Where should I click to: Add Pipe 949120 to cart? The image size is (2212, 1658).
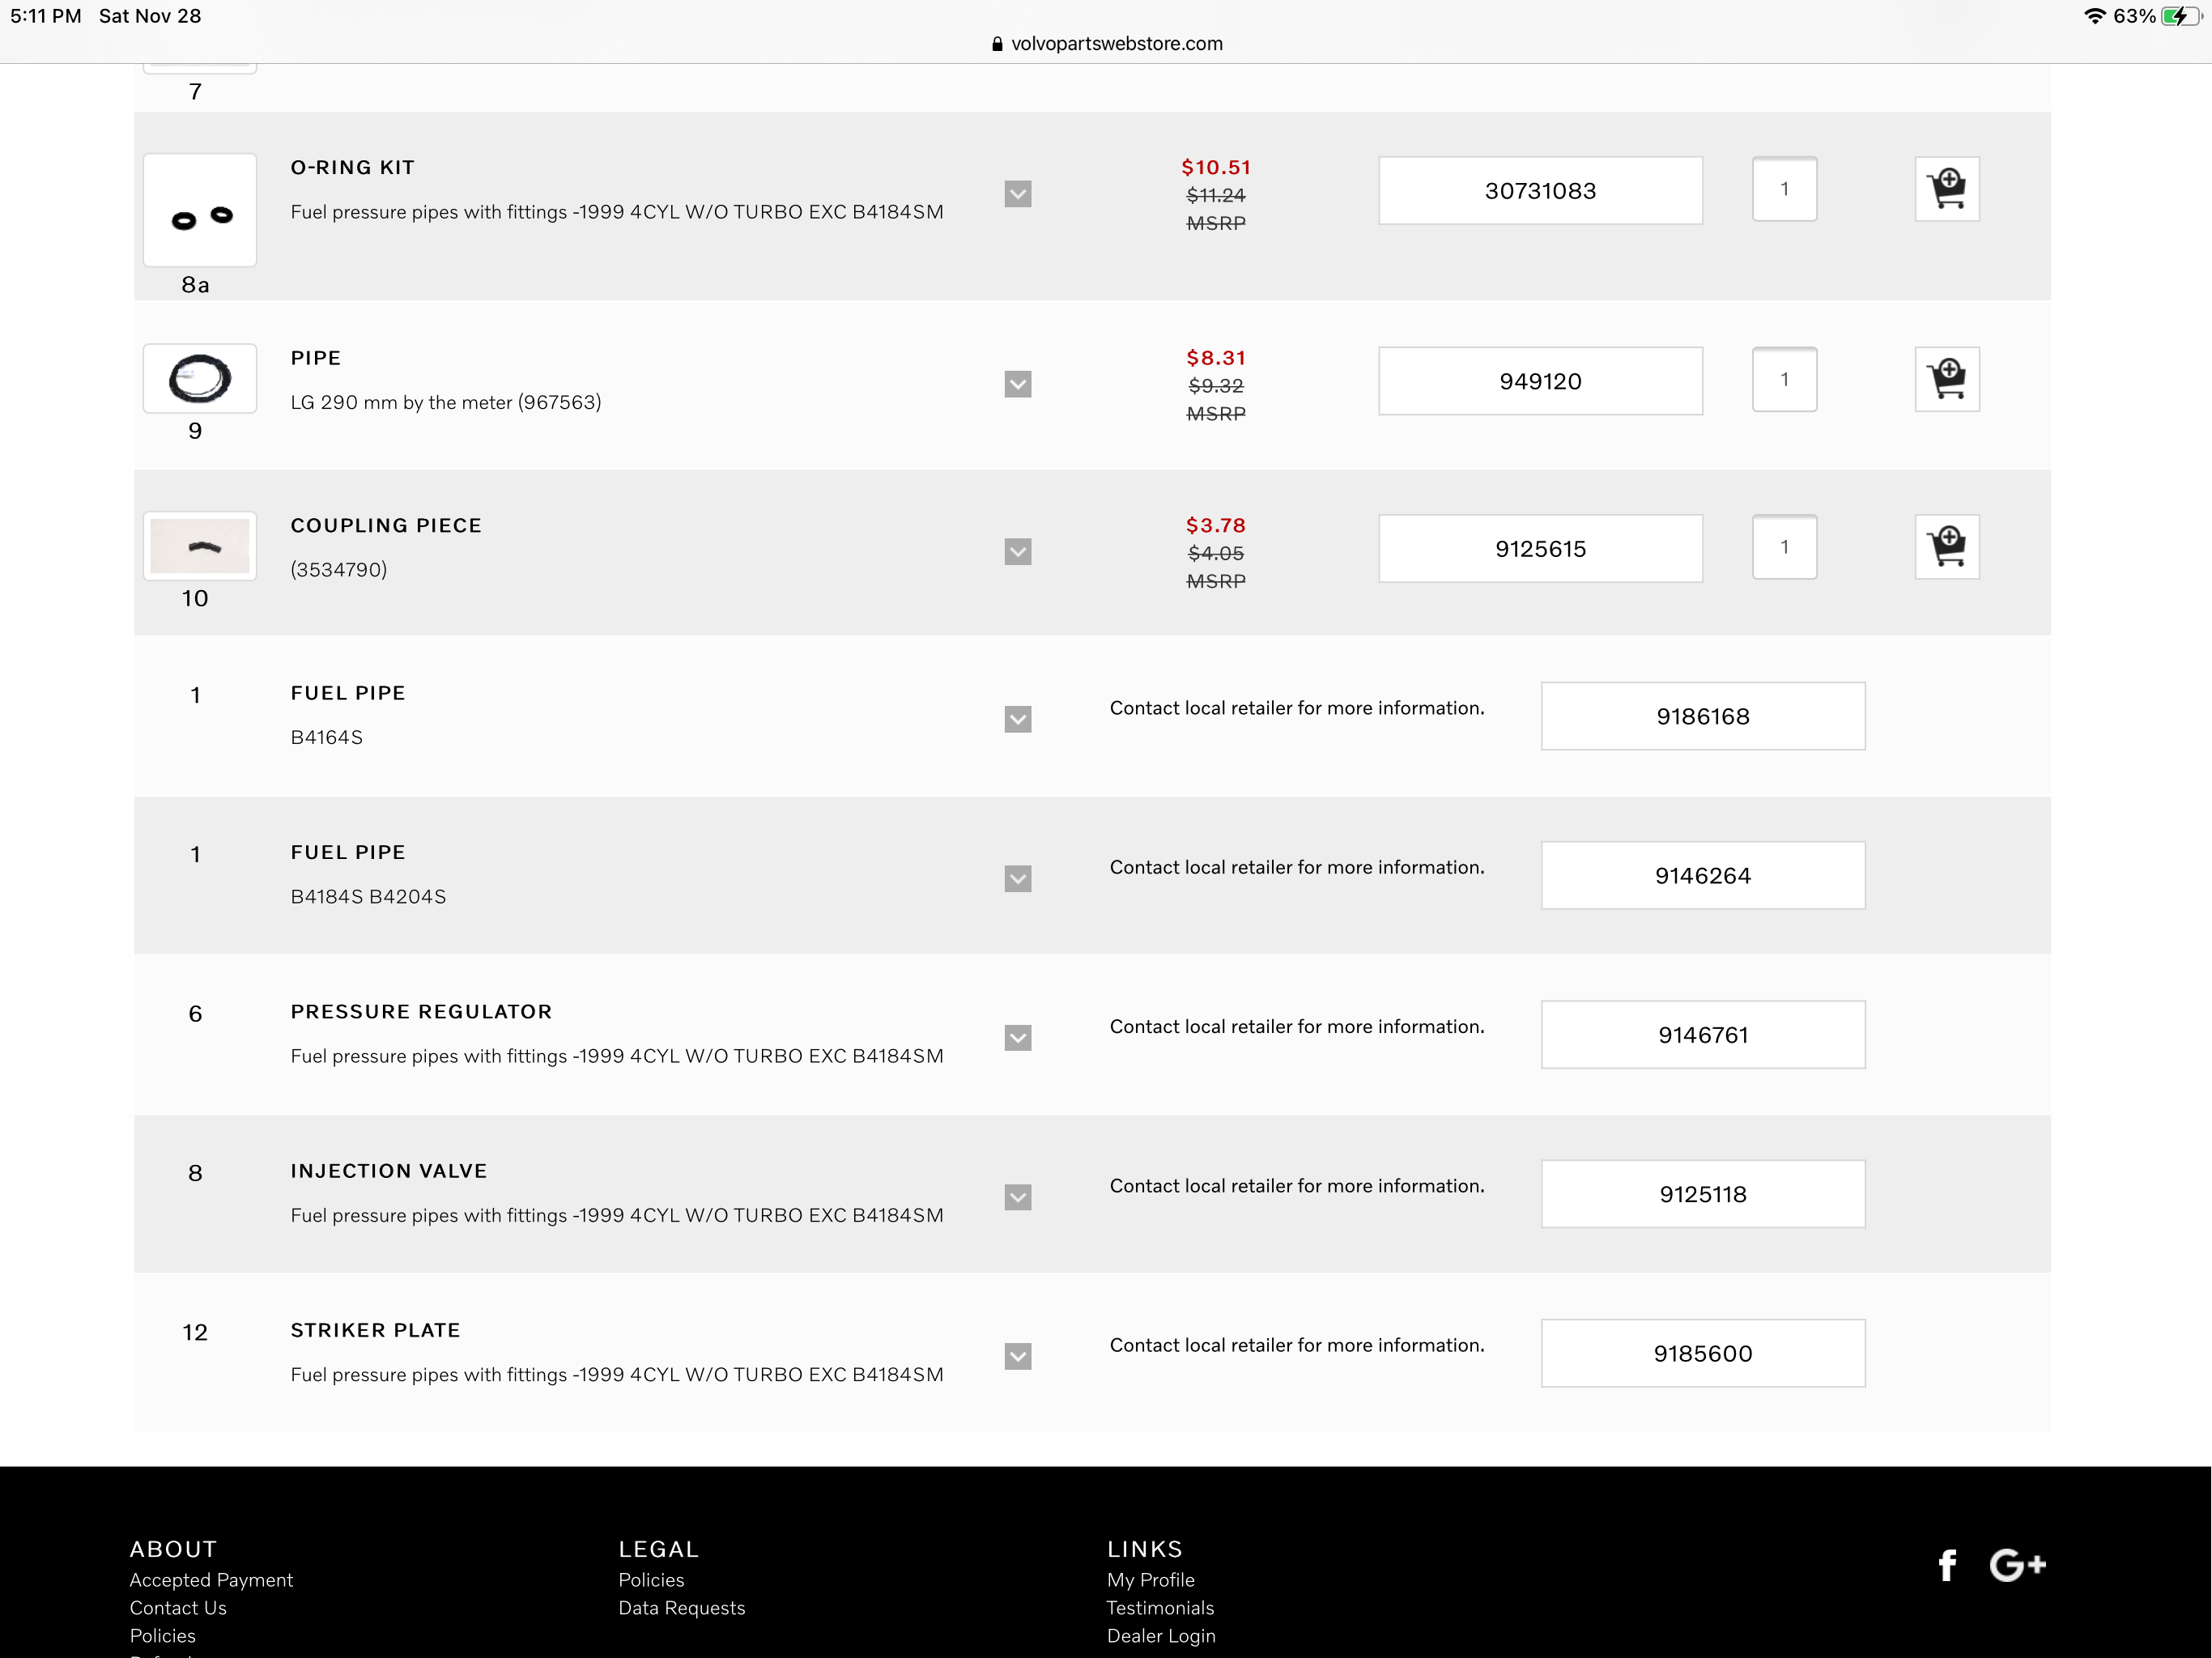[x=1946, y=379]
